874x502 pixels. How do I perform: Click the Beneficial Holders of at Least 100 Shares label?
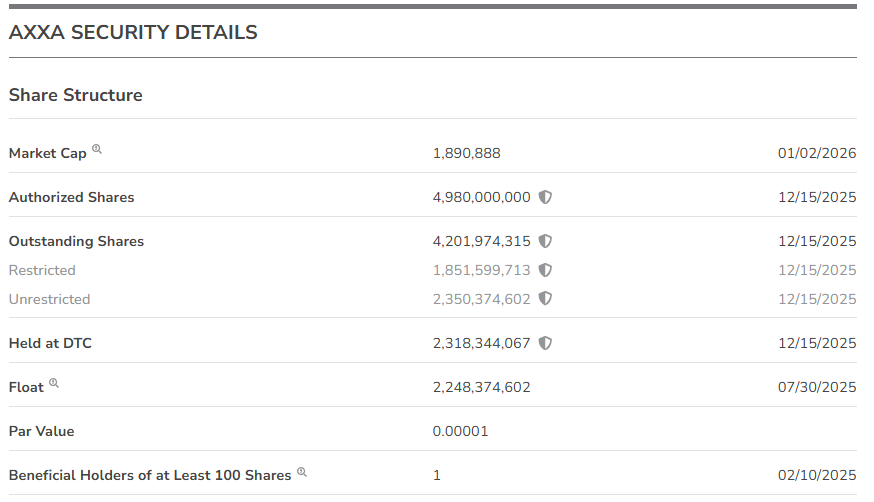(x=150, y=475)
